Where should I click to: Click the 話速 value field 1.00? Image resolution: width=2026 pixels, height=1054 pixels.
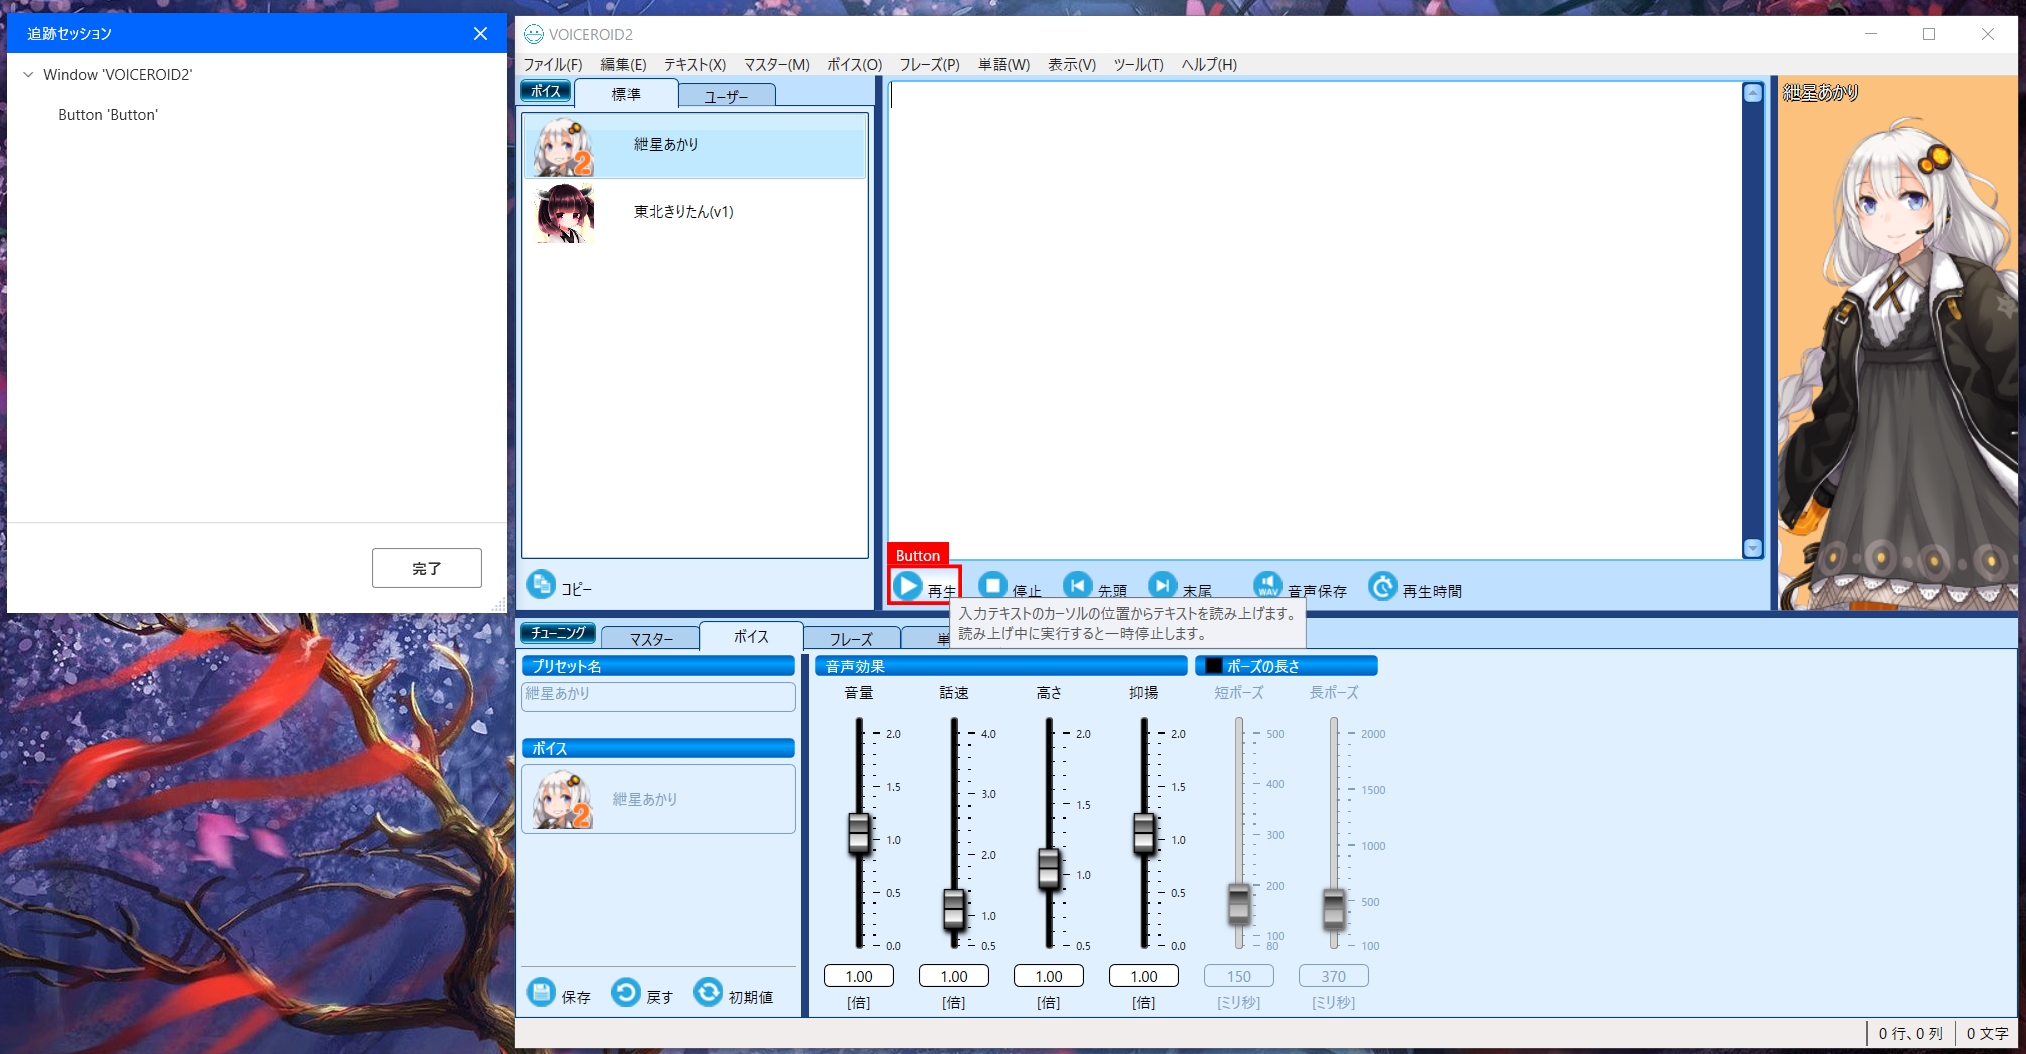954,976
